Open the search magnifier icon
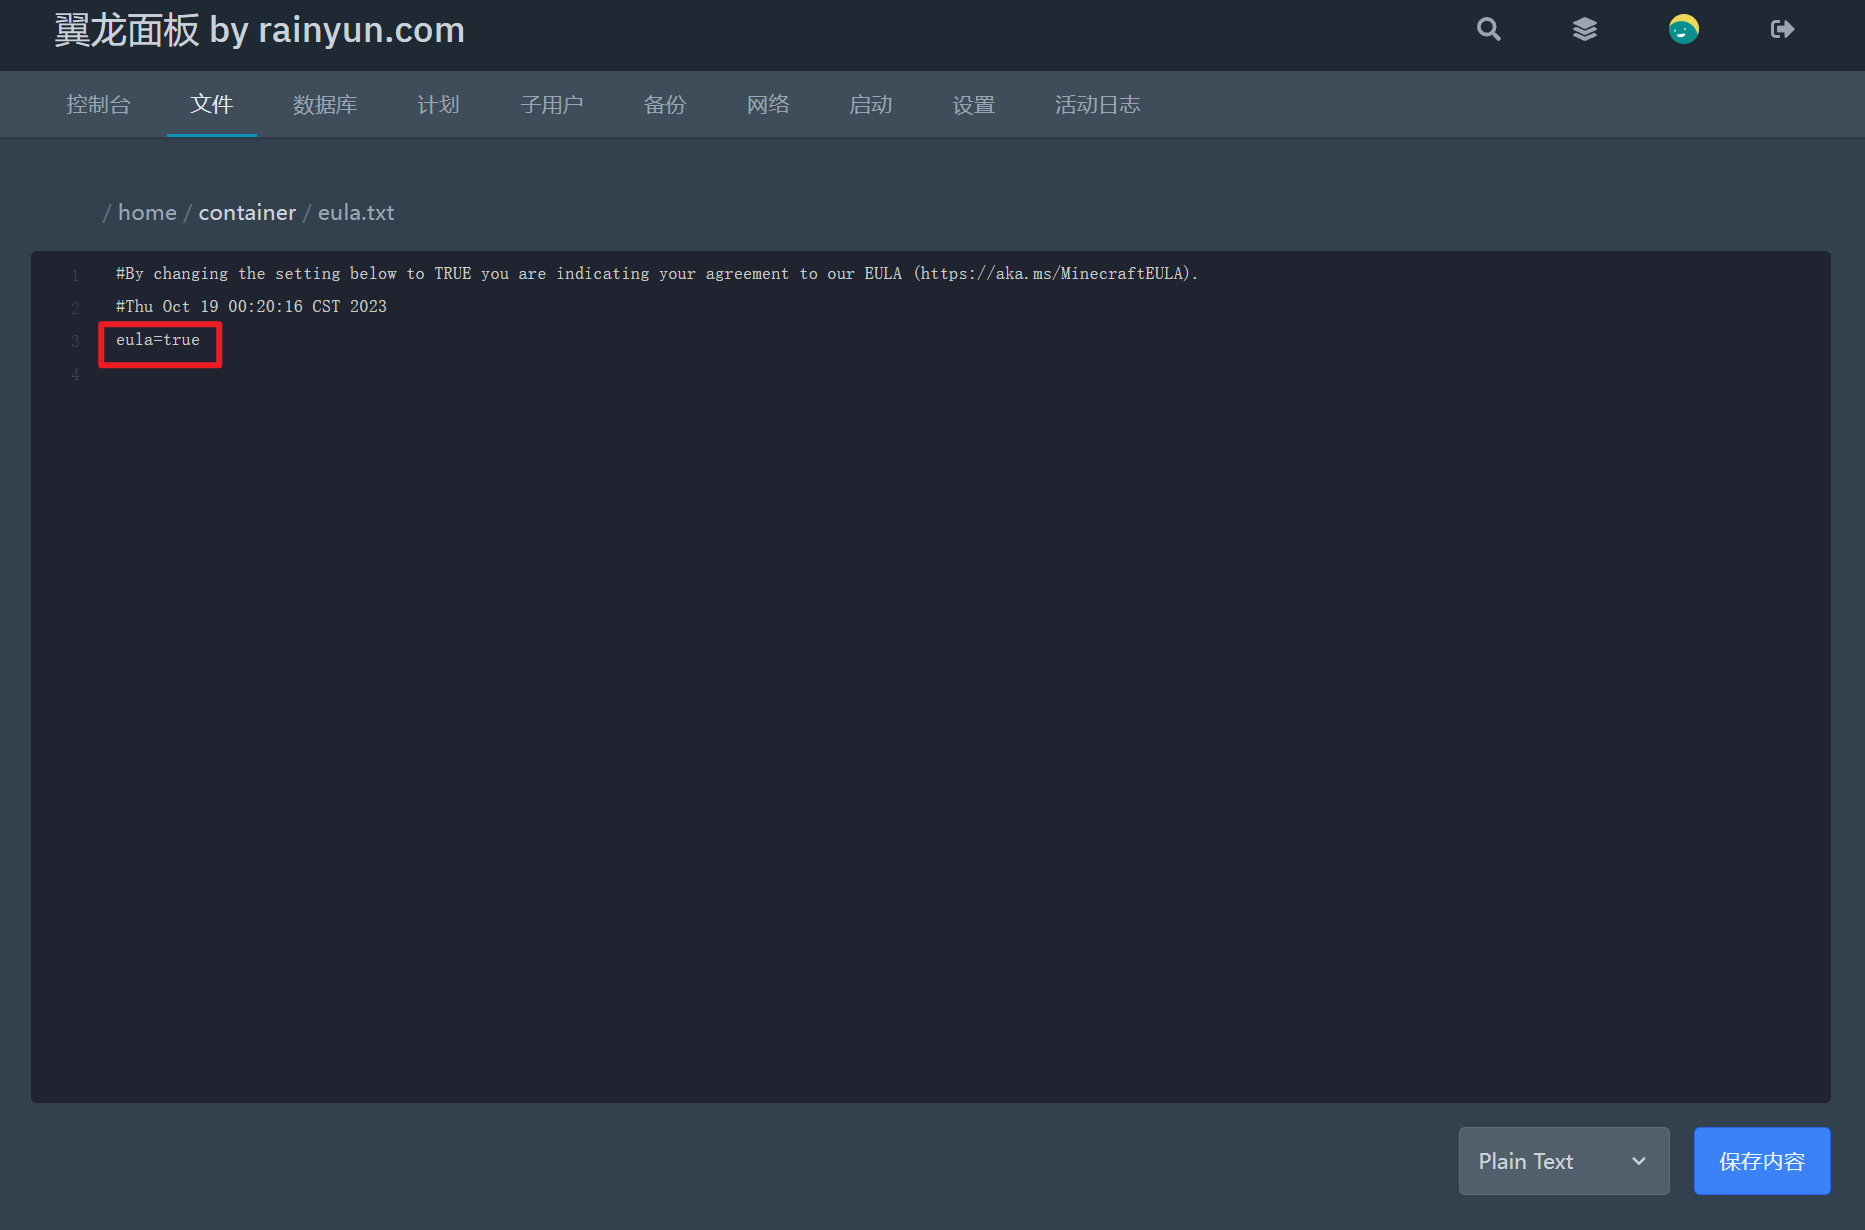This screenshot has height=1230, width=1865. pos(1488,29)
